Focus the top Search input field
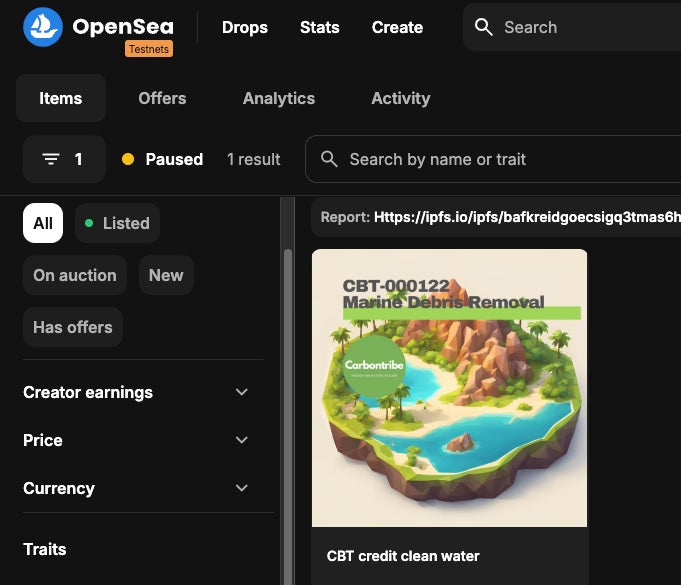 tap(572, 27)
